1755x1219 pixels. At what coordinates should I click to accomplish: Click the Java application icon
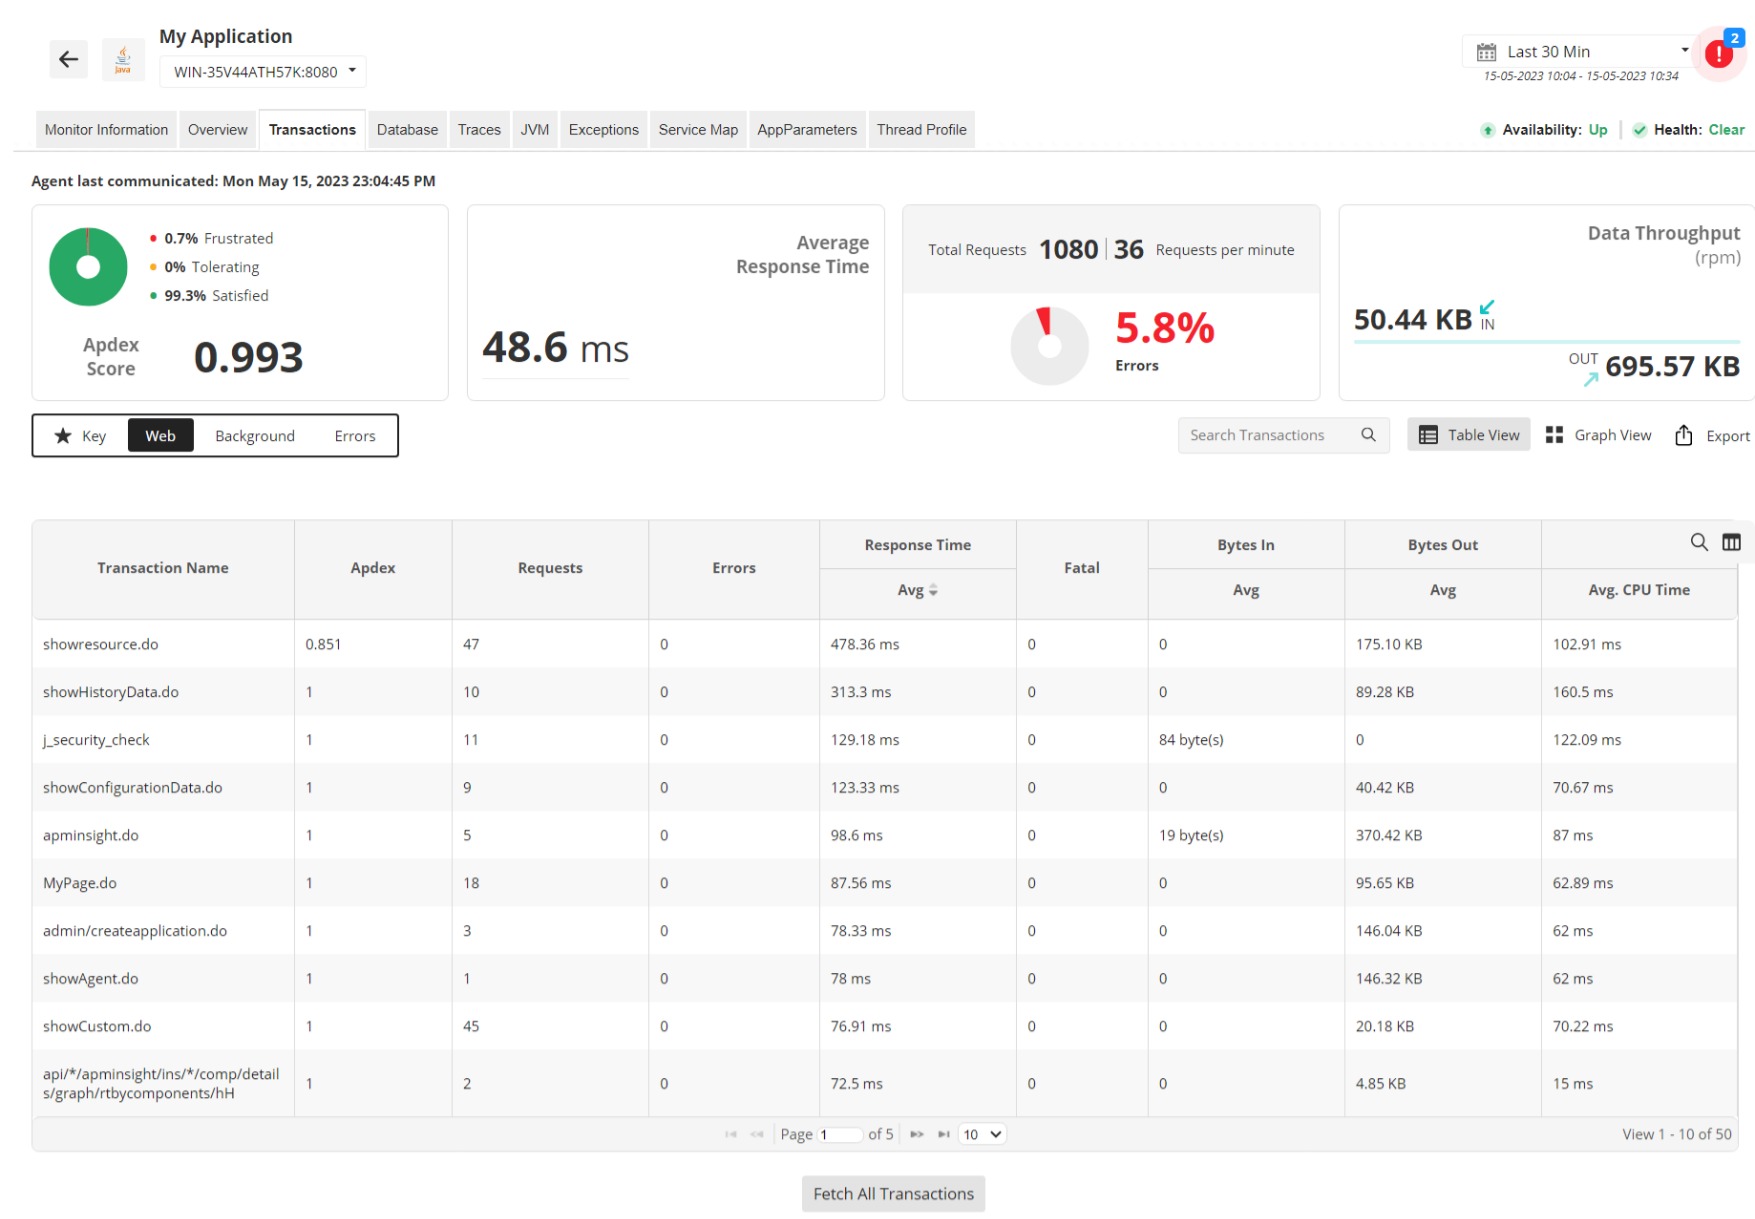(122, 58)
